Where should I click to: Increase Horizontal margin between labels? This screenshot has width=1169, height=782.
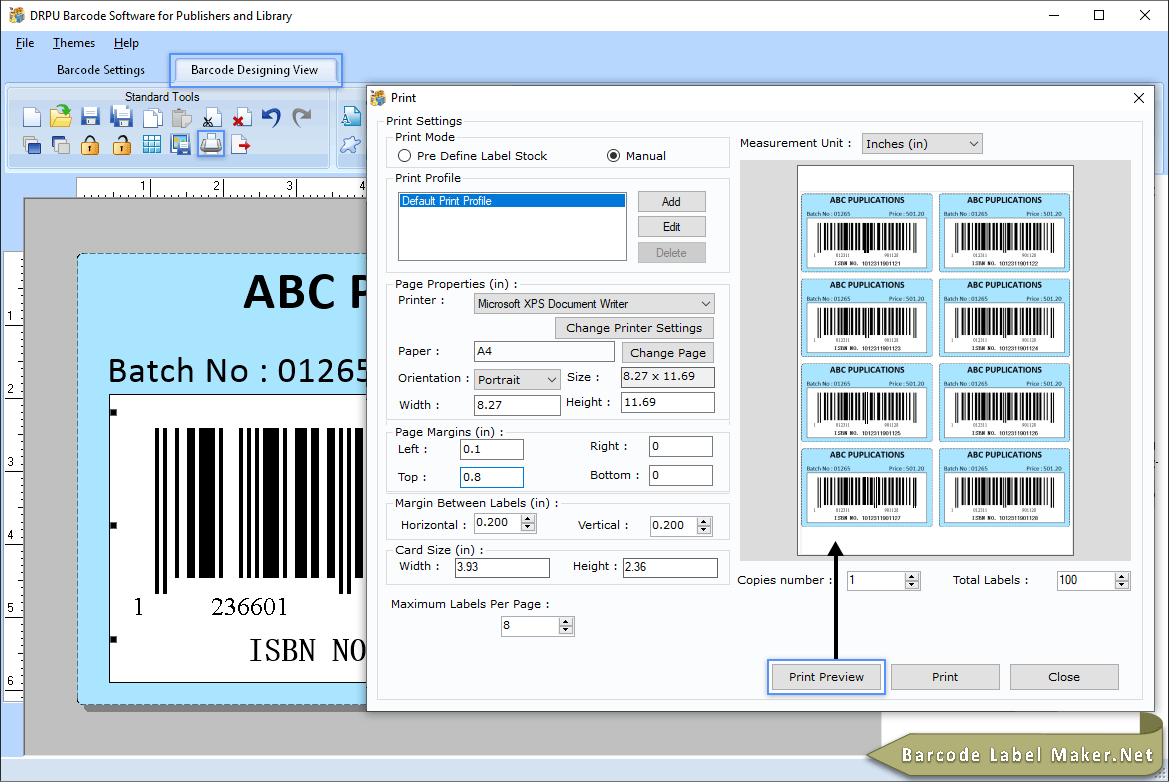(528, 519)
